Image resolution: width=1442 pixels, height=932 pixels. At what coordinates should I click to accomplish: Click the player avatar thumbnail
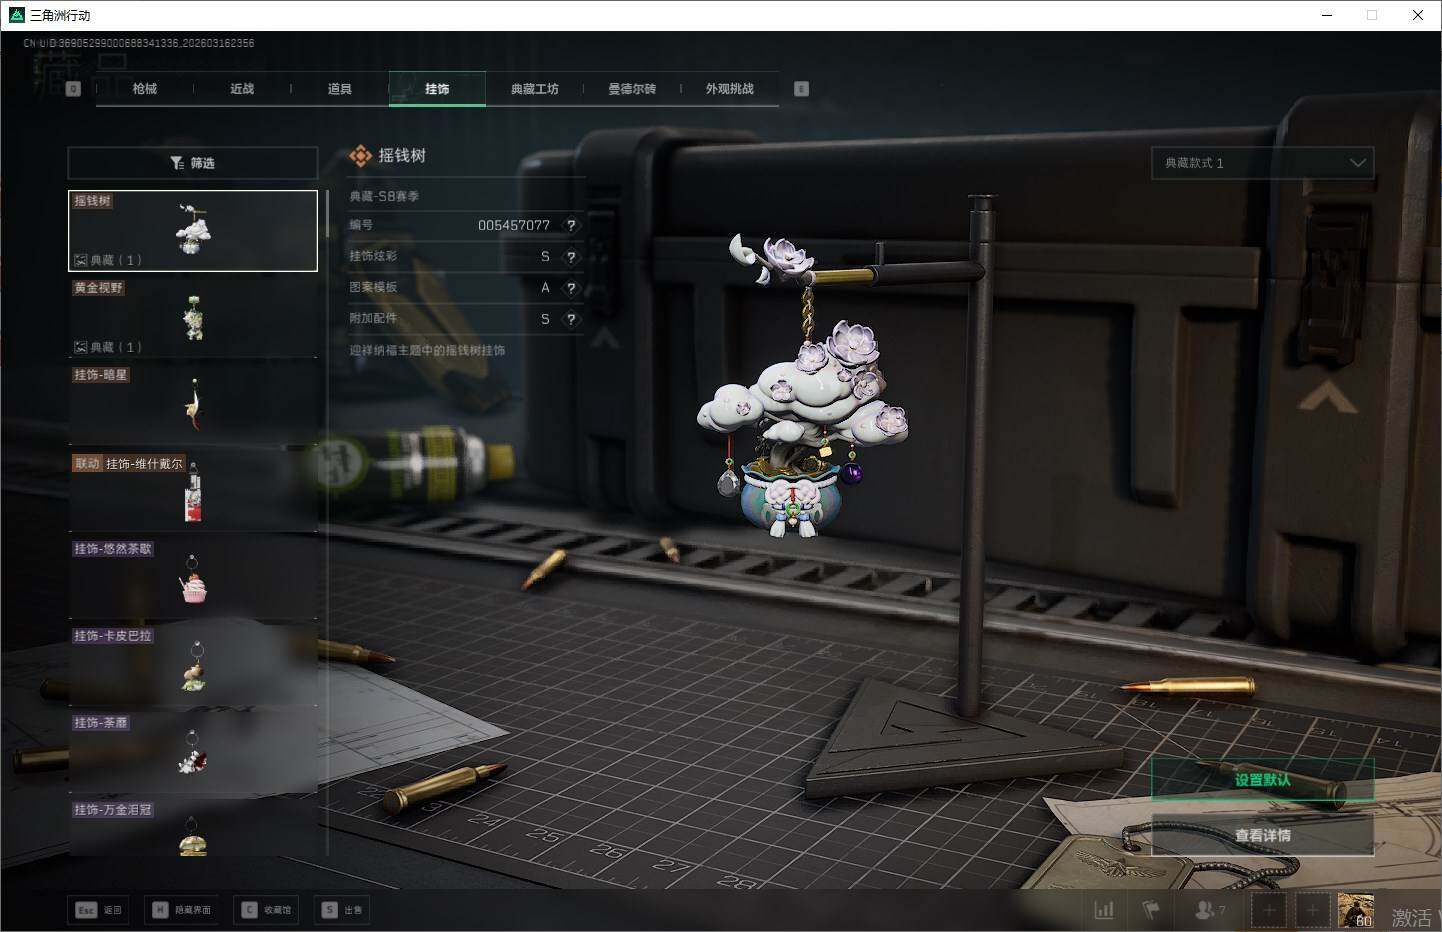coord(1356,910)
